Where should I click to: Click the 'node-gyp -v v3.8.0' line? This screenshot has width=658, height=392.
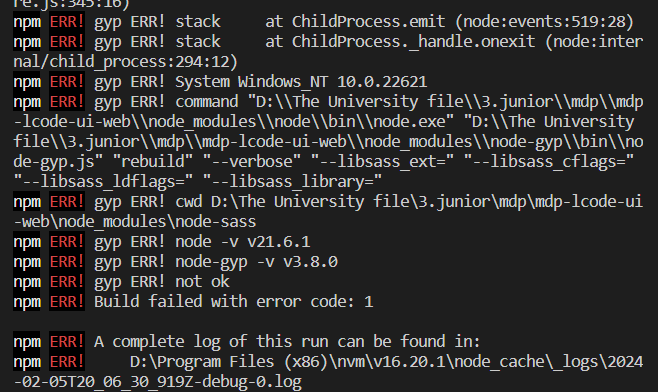click(256, 262)
